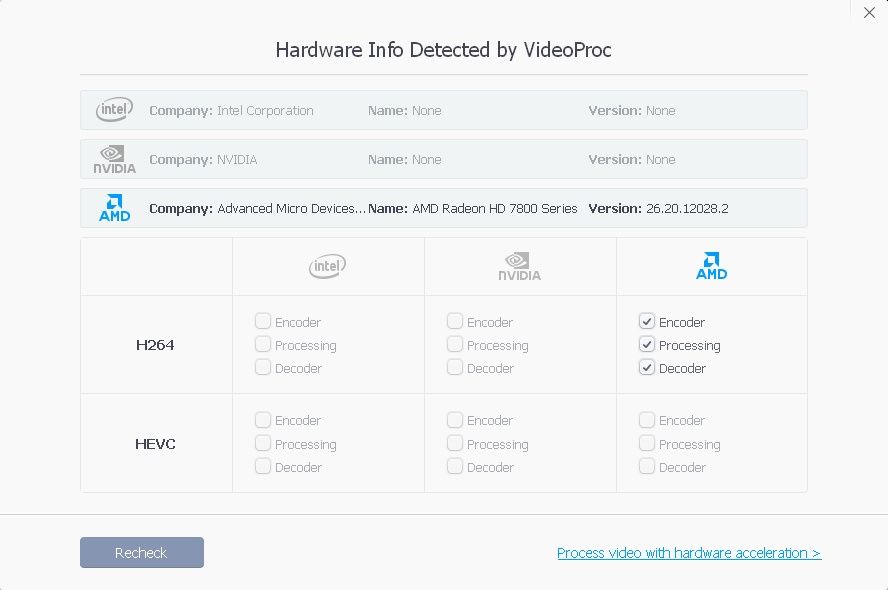The height and width of the screenshot is (590, 888).
Task: Click the Intel Corporation company text
Action: (265, 110)
